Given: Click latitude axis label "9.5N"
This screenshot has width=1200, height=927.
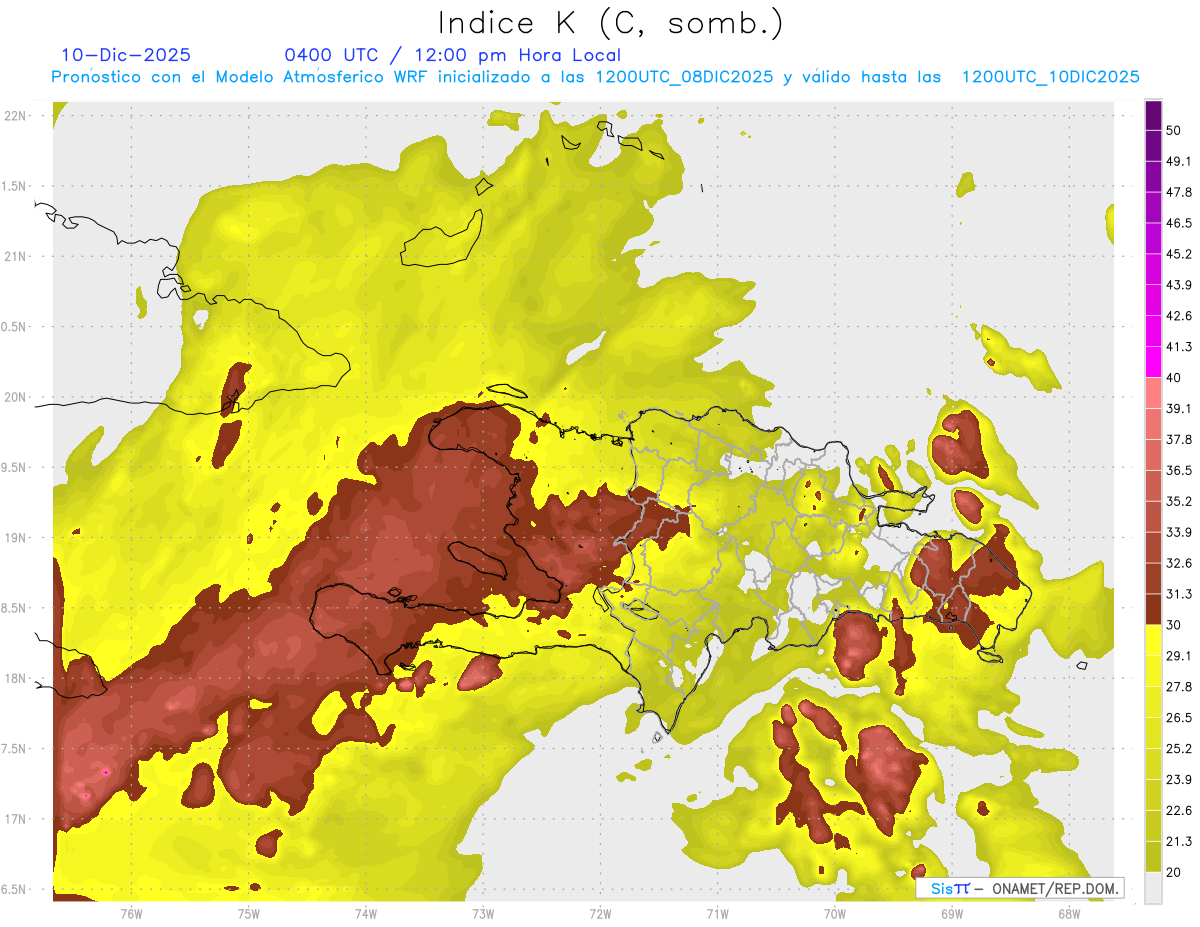Looking at the screenshot, I should click(x=13, y=468).
